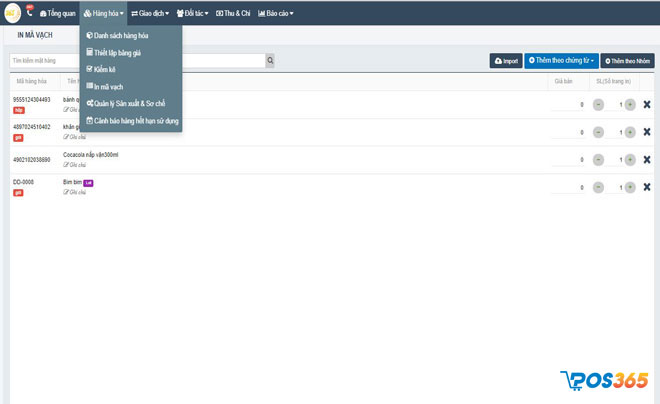
Task: Decrease quantity for item 9555124304493
Action: tap(598, 105)
